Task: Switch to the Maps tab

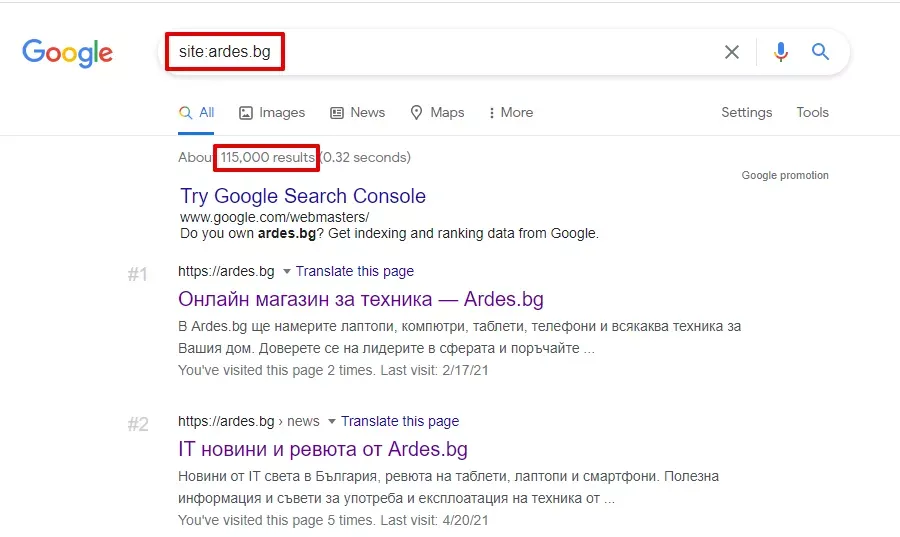Action: coord(437,112)
